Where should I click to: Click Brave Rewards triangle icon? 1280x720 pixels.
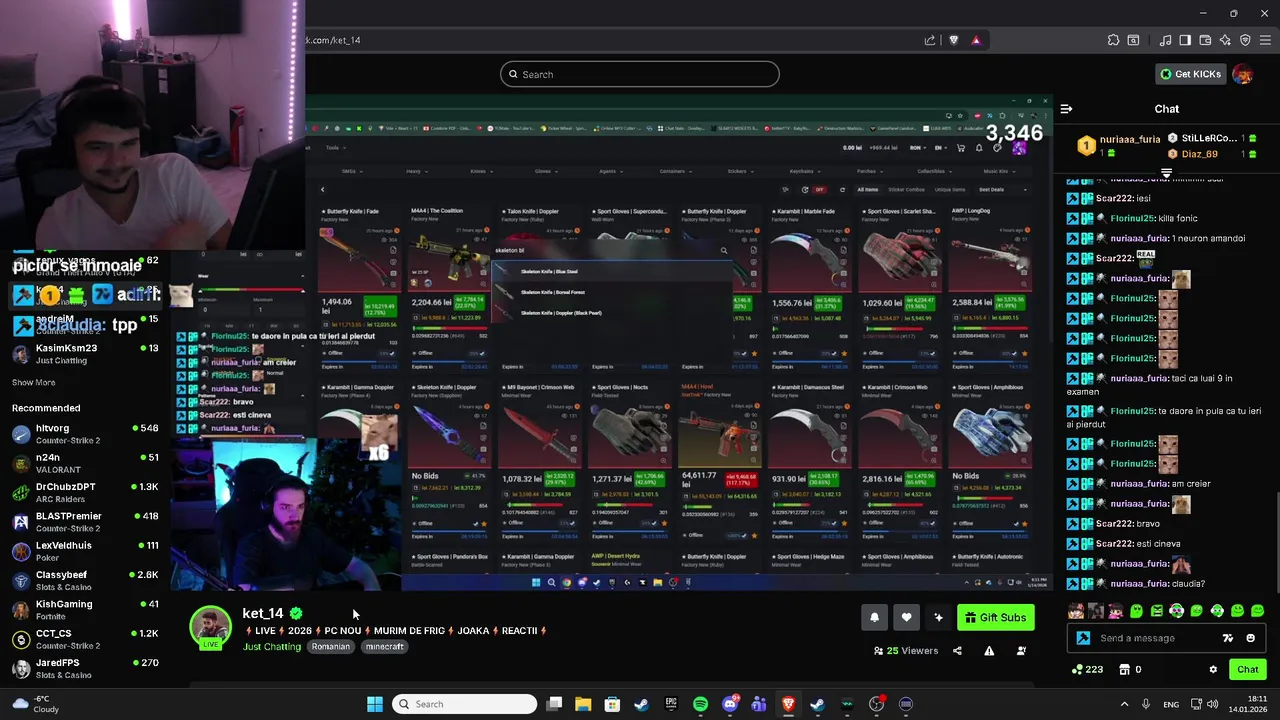tap(976, 40)
